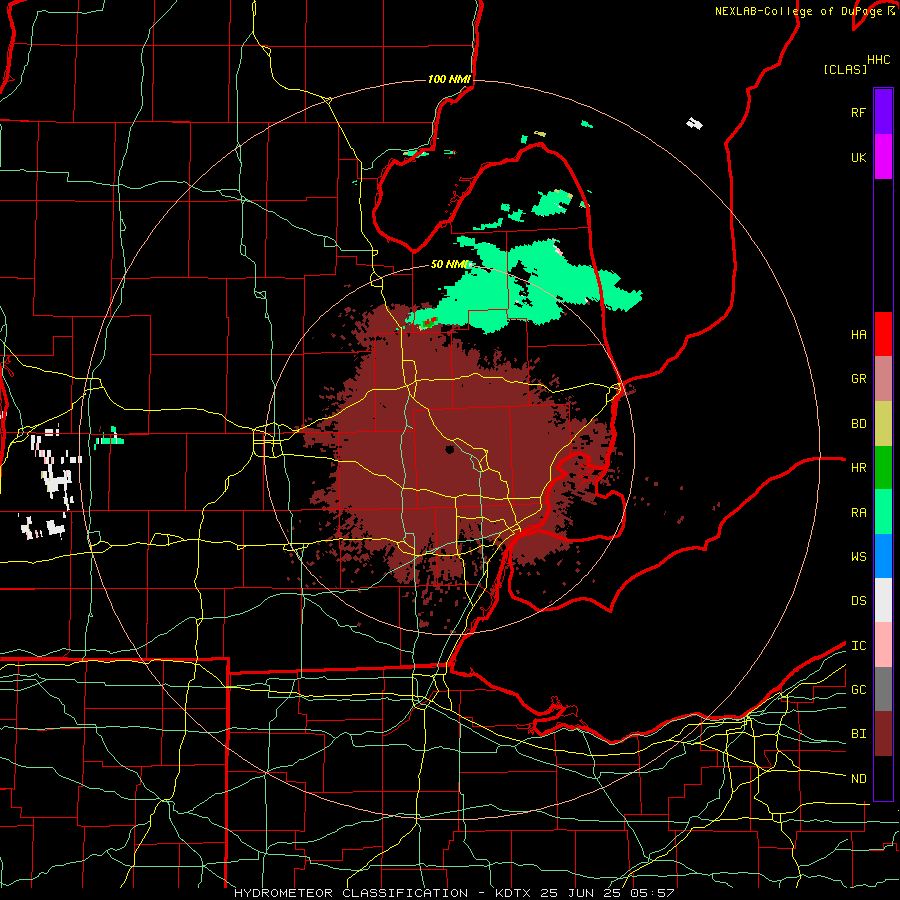Click the "HHC" product label
The image size is (900, 900).
tap(879, 60)
